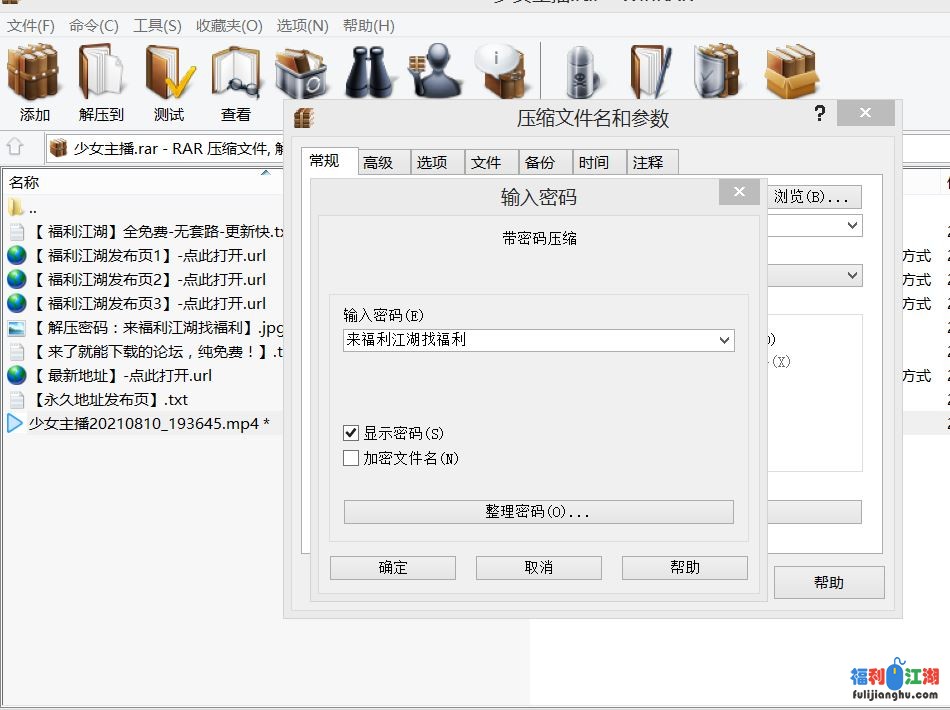Open the 文件(F) menu

(x=31, y=26)
